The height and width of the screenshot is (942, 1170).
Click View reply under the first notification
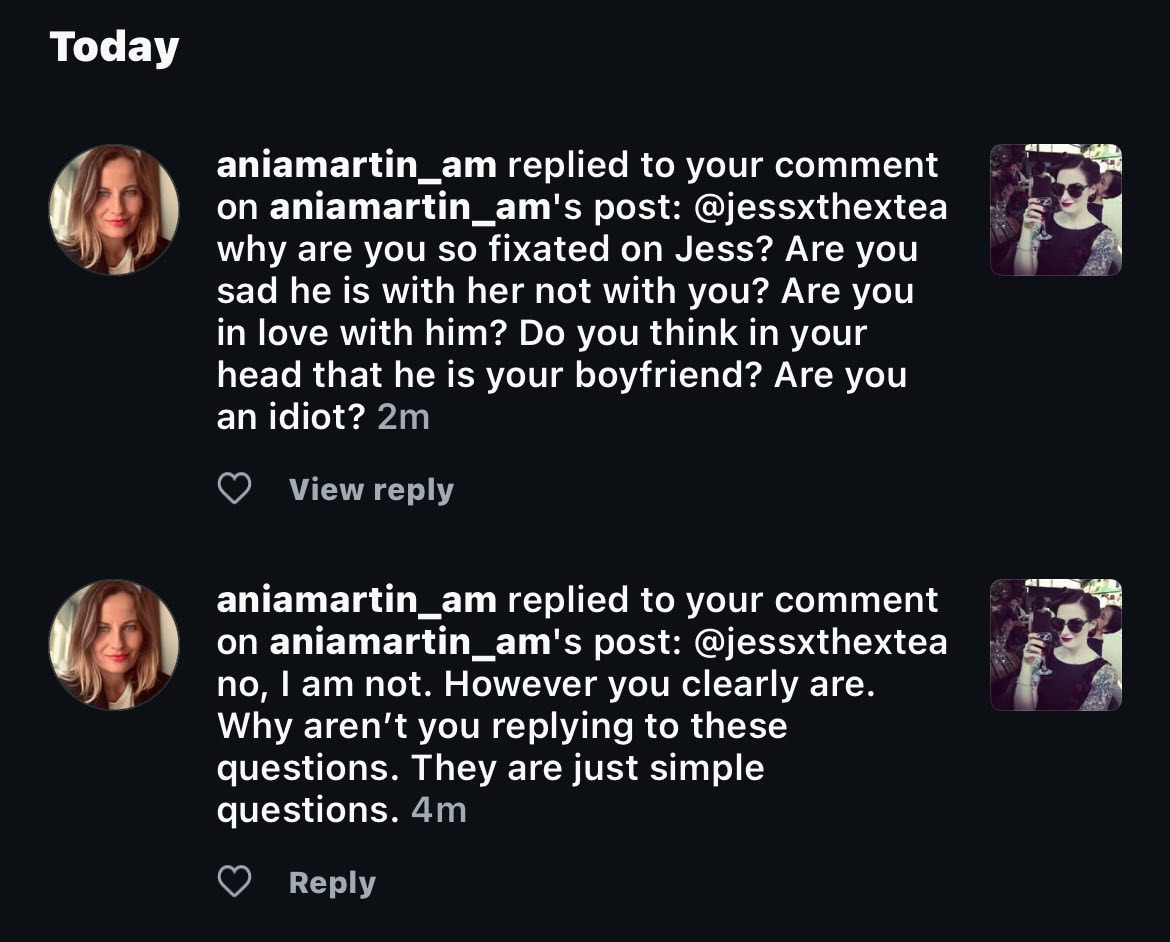tap(371, 490)
